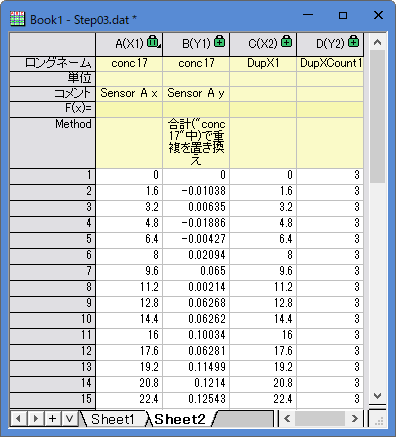Go to next sheet tab arrow
396x437 pixels.
[35, 418]
